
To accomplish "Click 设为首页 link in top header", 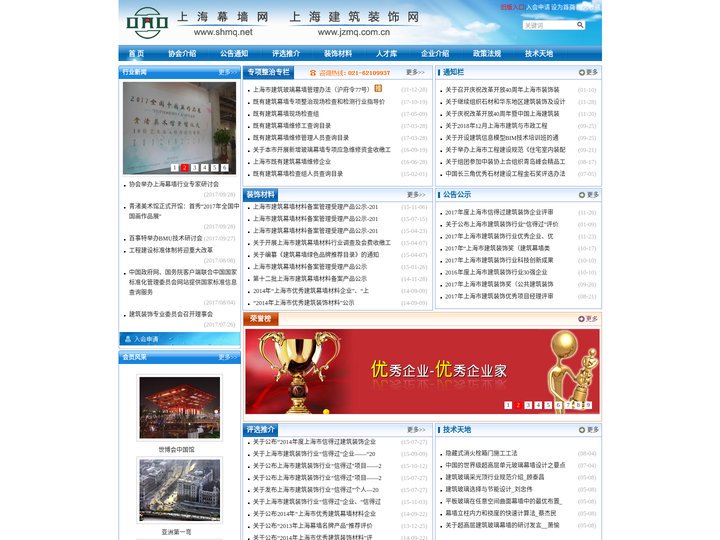I will [x=563, y=7].
